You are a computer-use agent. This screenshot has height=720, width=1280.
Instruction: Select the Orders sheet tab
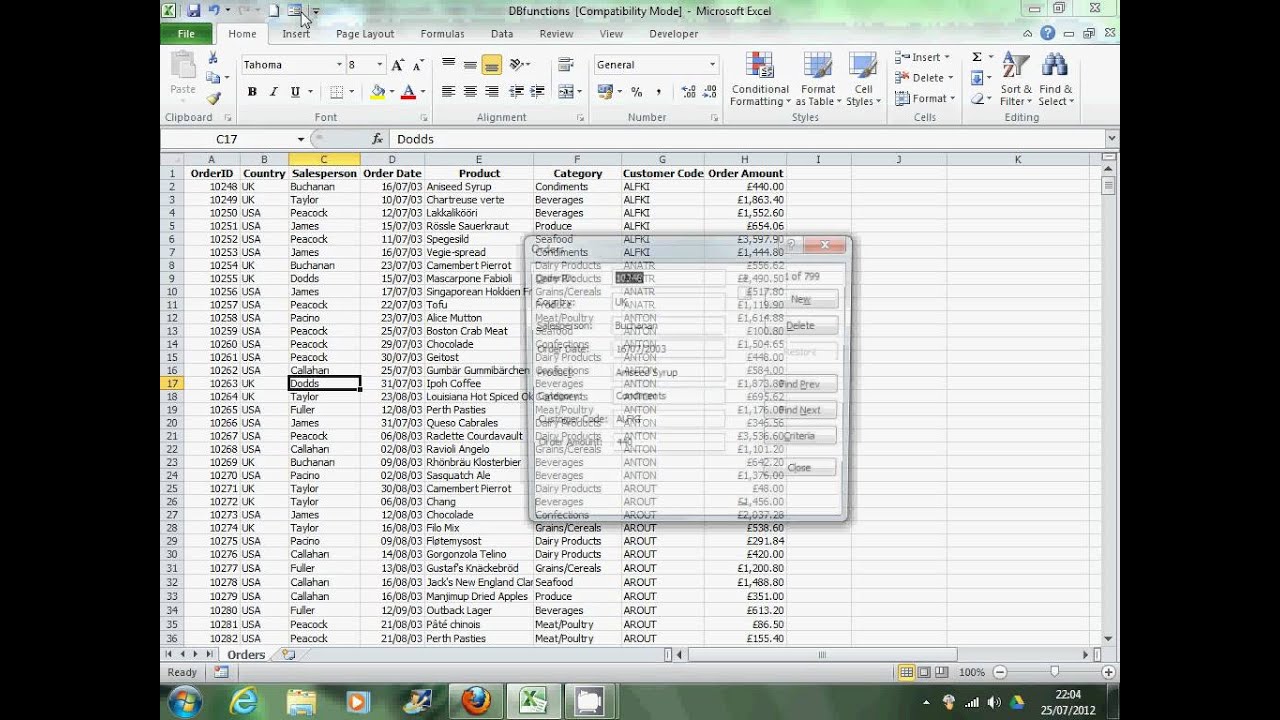[246, 655]
